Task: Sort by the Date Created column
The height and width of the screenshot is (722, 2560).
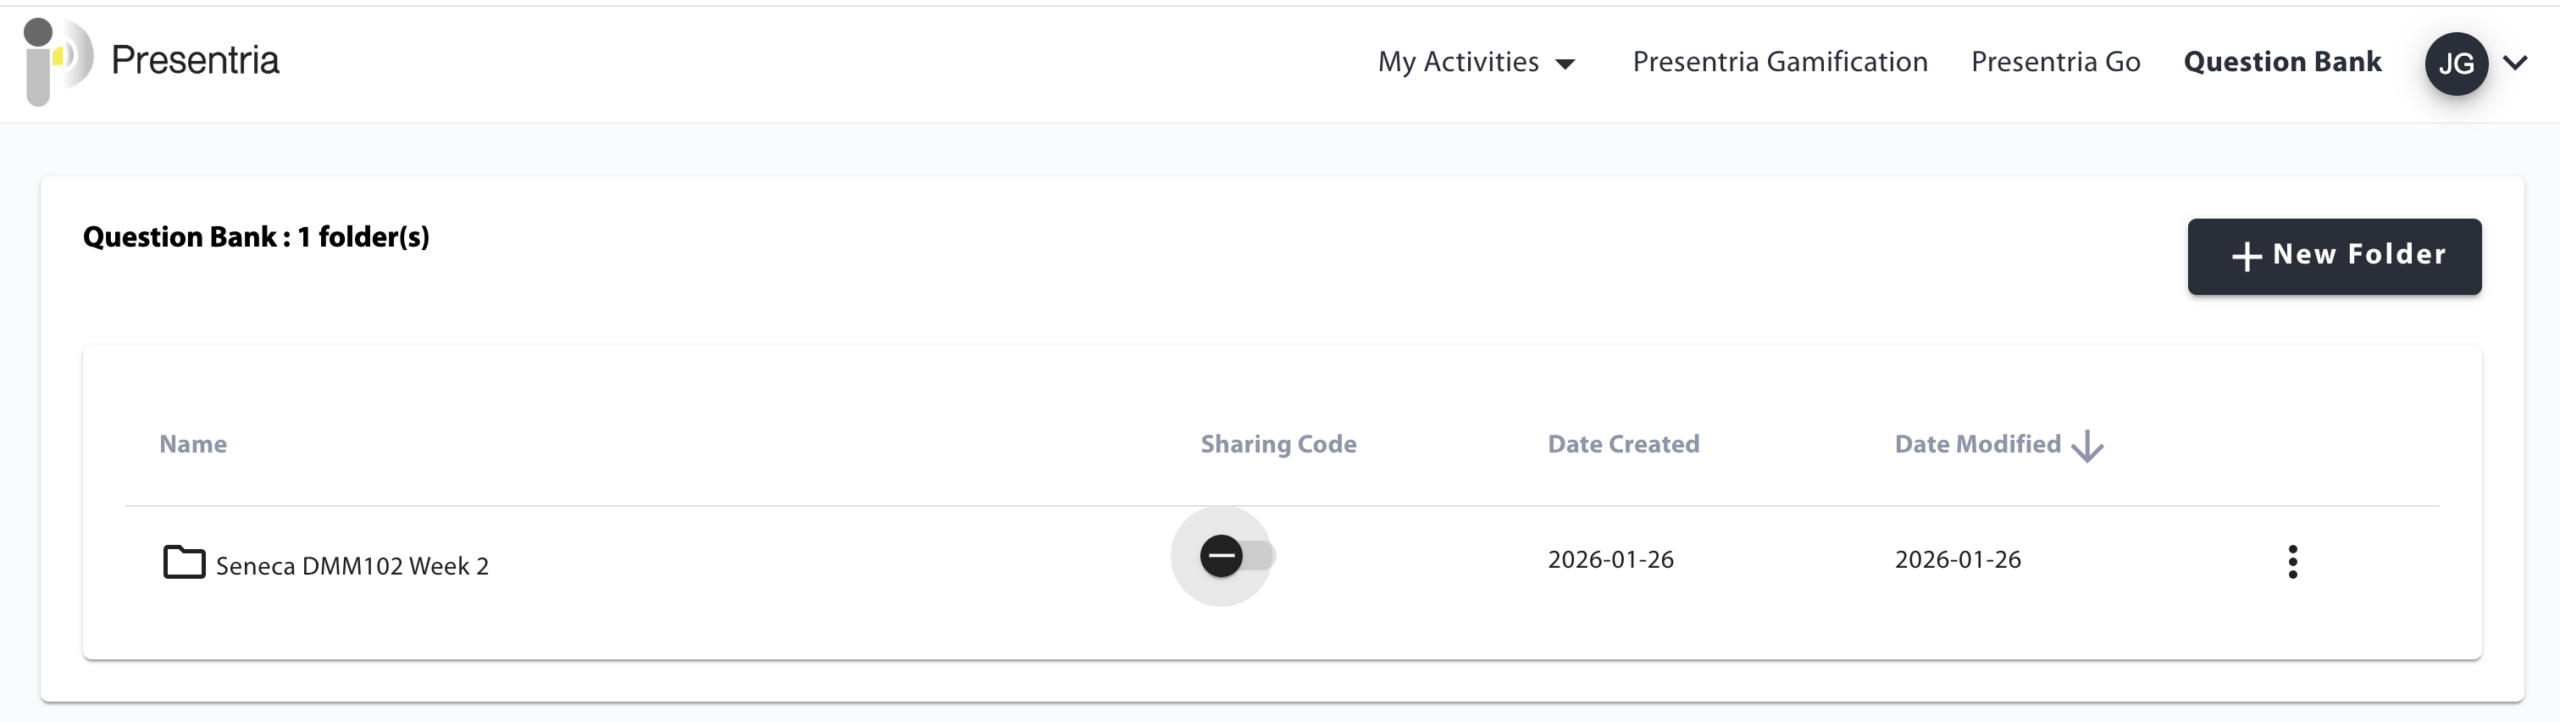Action: (1623, 444)
